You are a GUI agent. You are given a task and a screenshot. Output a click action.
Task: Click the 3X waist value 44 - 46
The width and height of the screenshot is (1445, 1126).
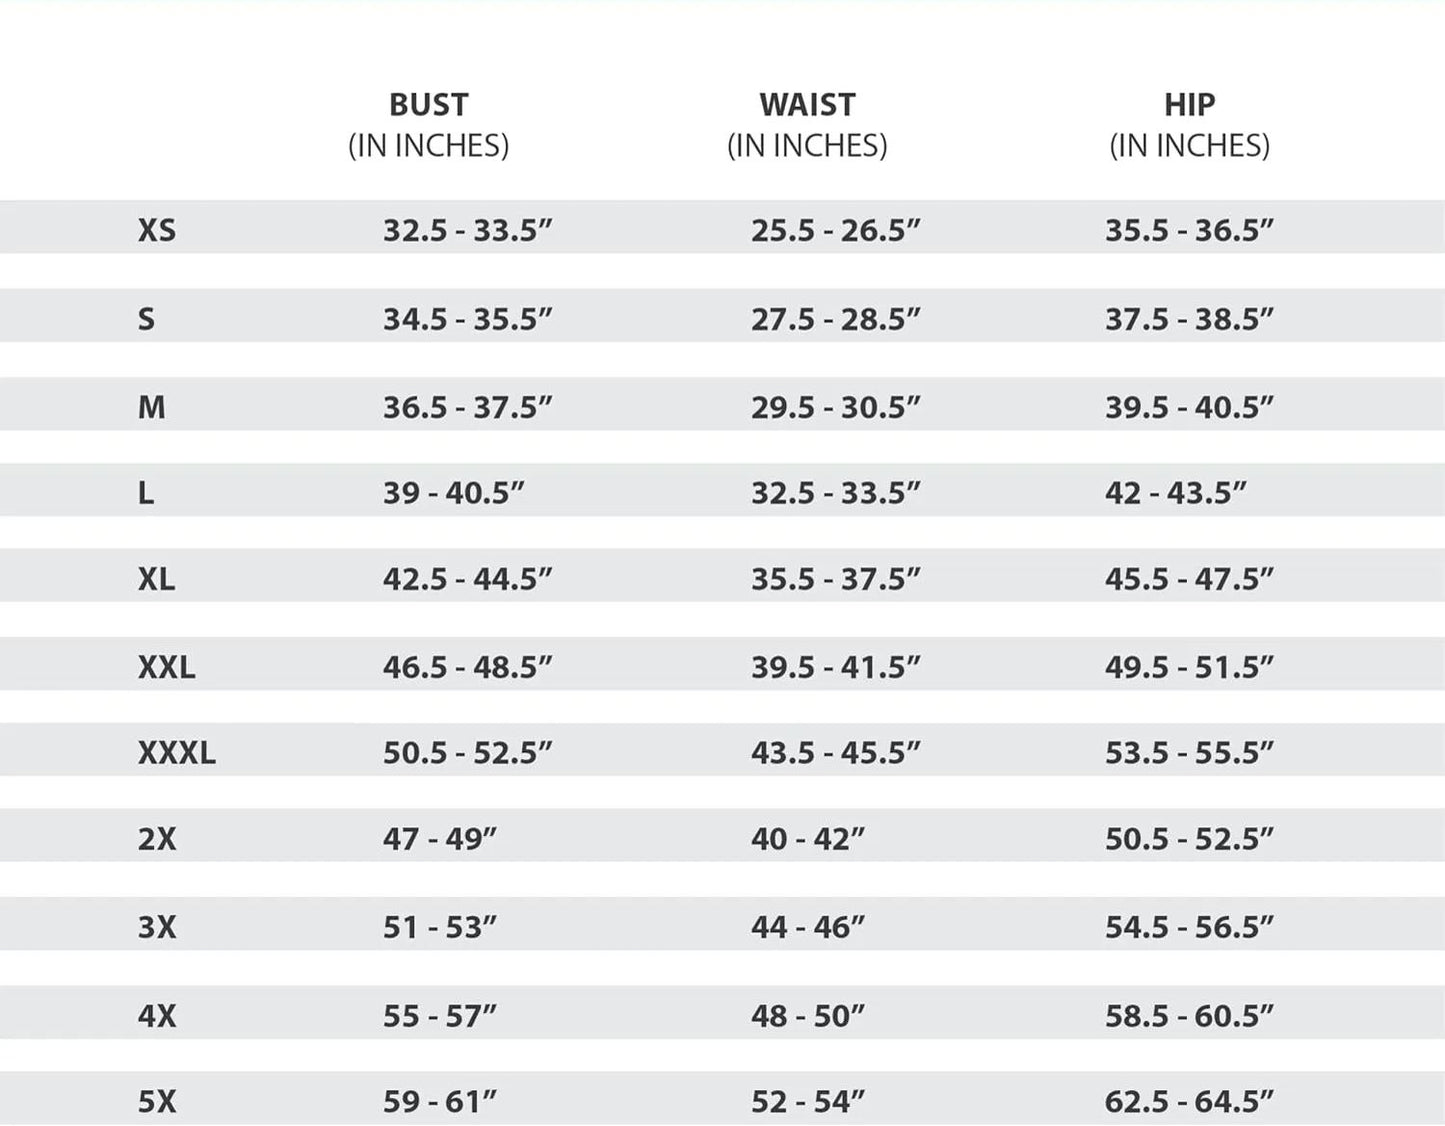[807, 928]
